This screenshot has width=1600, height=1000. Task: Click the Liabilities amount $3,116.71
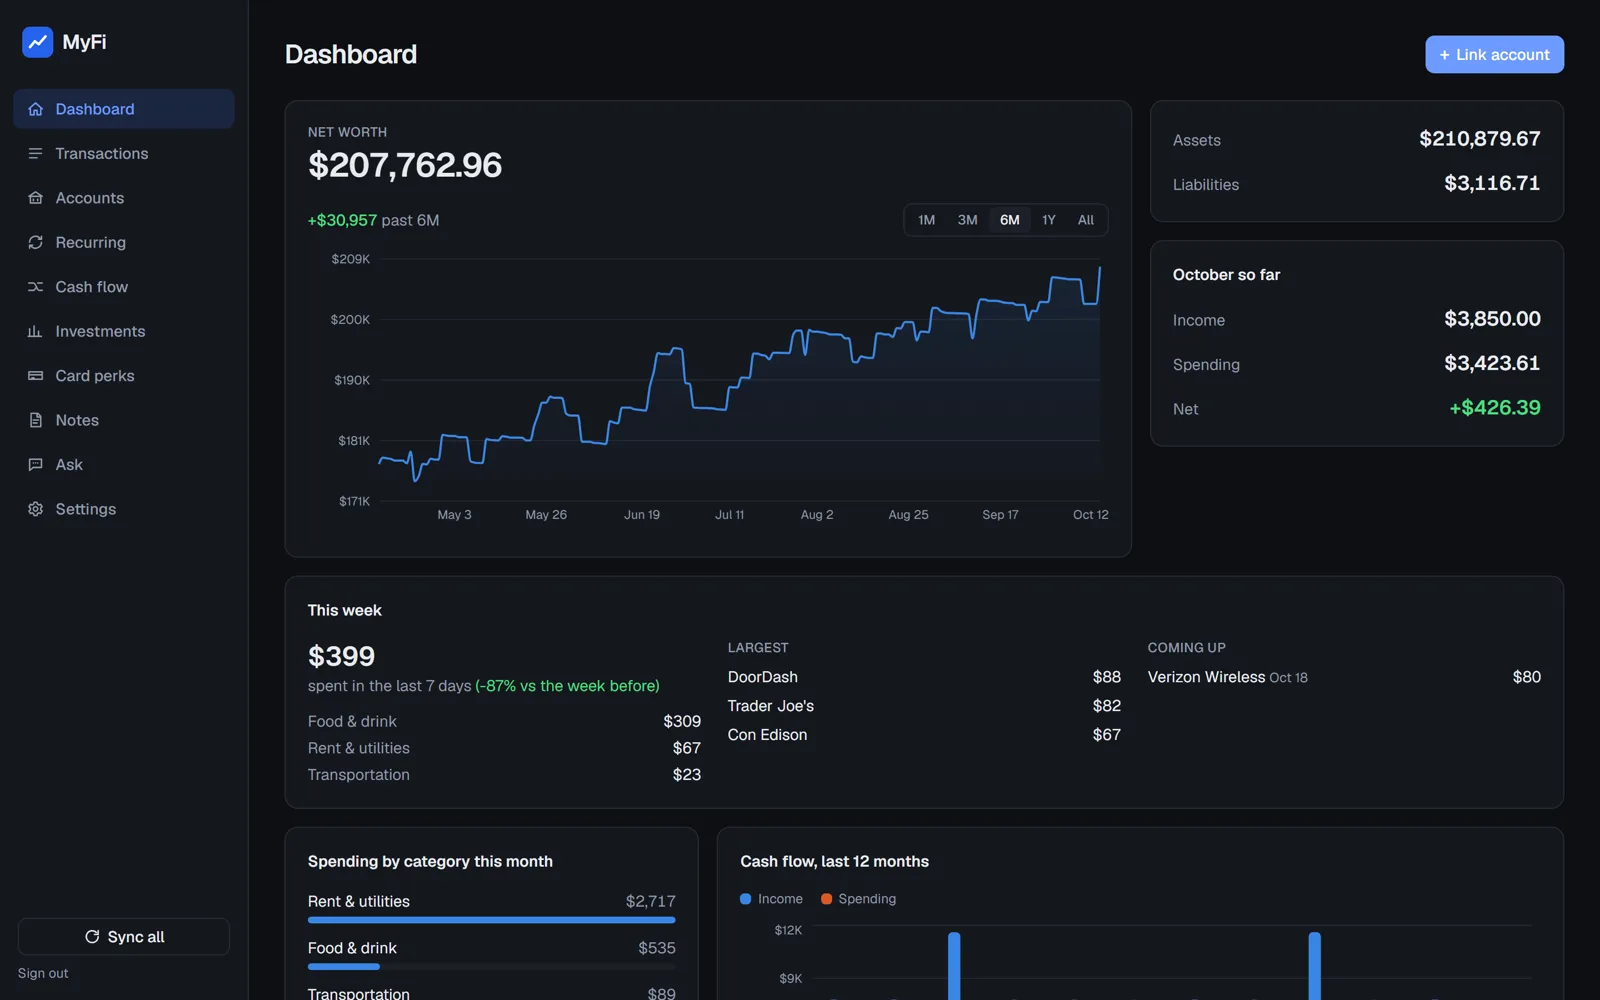(x=1492, y=183)
